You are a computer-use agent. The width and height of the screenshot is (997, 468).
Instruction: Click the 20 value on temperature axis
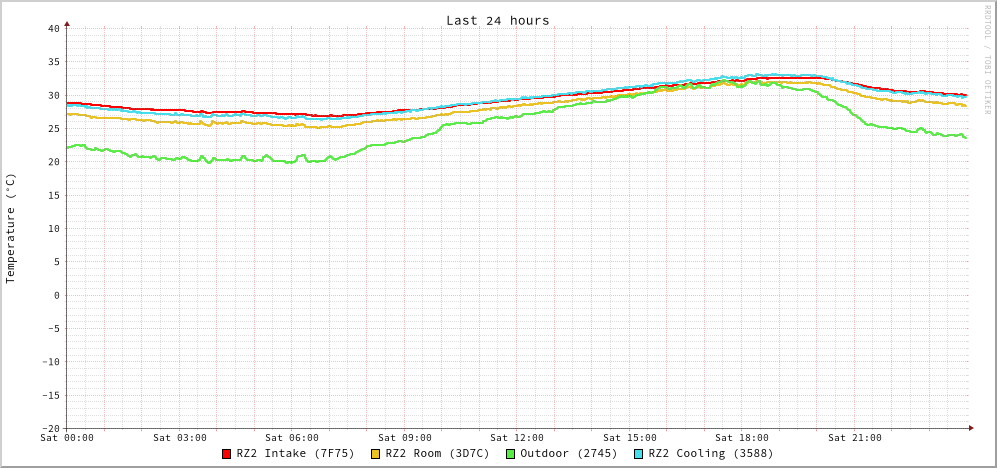coord(53,162)
